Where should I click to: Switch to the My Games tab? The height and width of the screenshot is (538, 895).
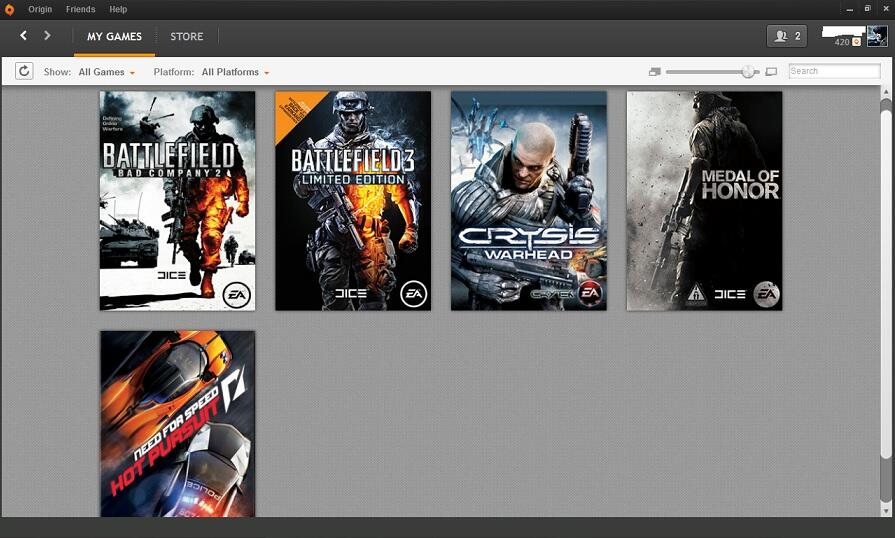[x=114, y=37]
